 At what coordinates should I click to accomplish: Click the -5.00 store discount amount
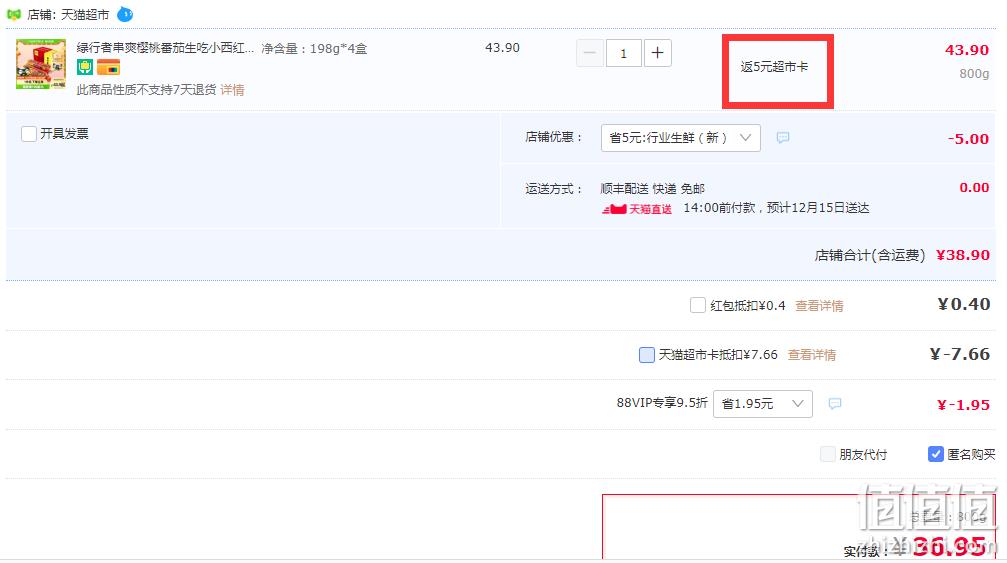point(968,139)
